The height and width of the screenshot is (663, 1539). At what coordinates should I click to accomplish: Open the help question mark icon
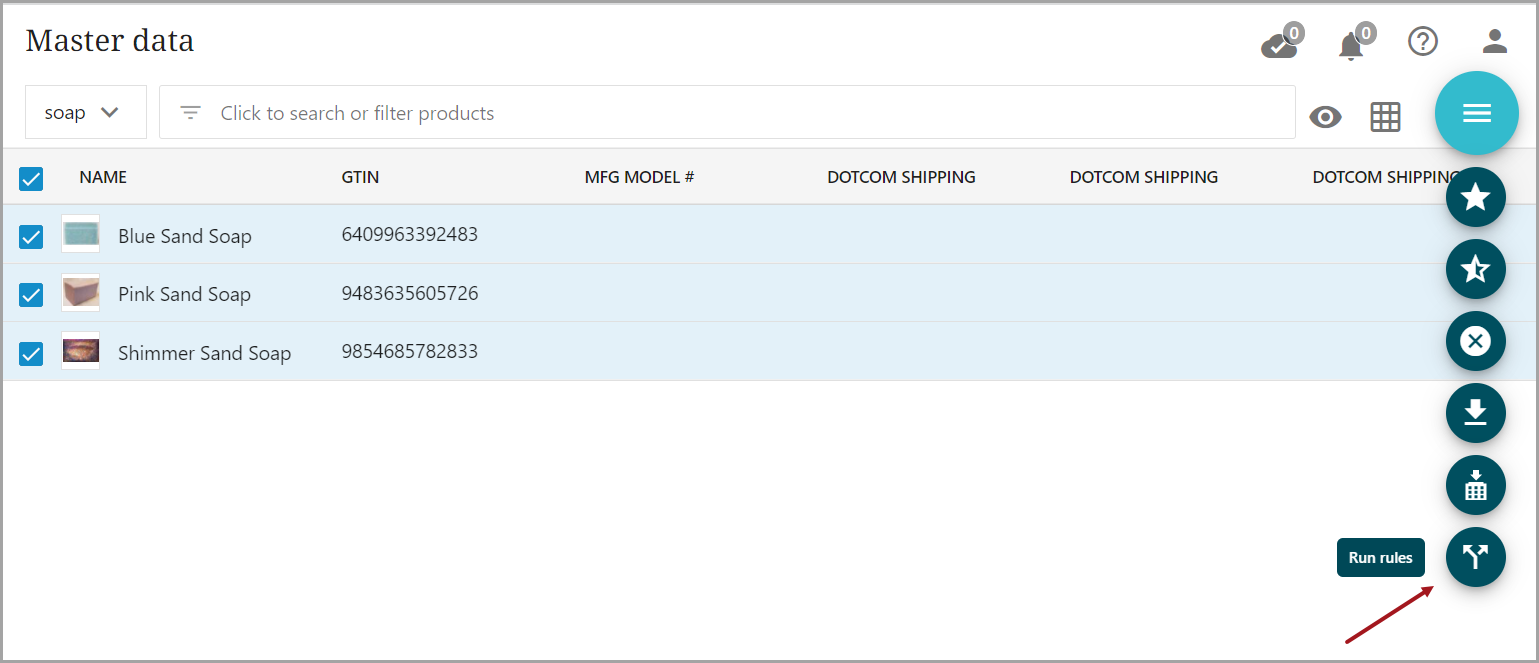click(1422, 41)
